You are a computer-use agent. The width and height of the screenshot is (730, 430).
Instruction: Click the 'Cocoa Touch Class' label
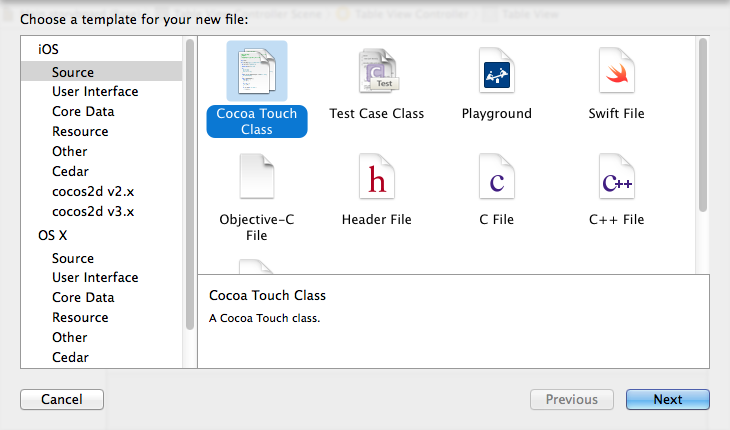257,121
